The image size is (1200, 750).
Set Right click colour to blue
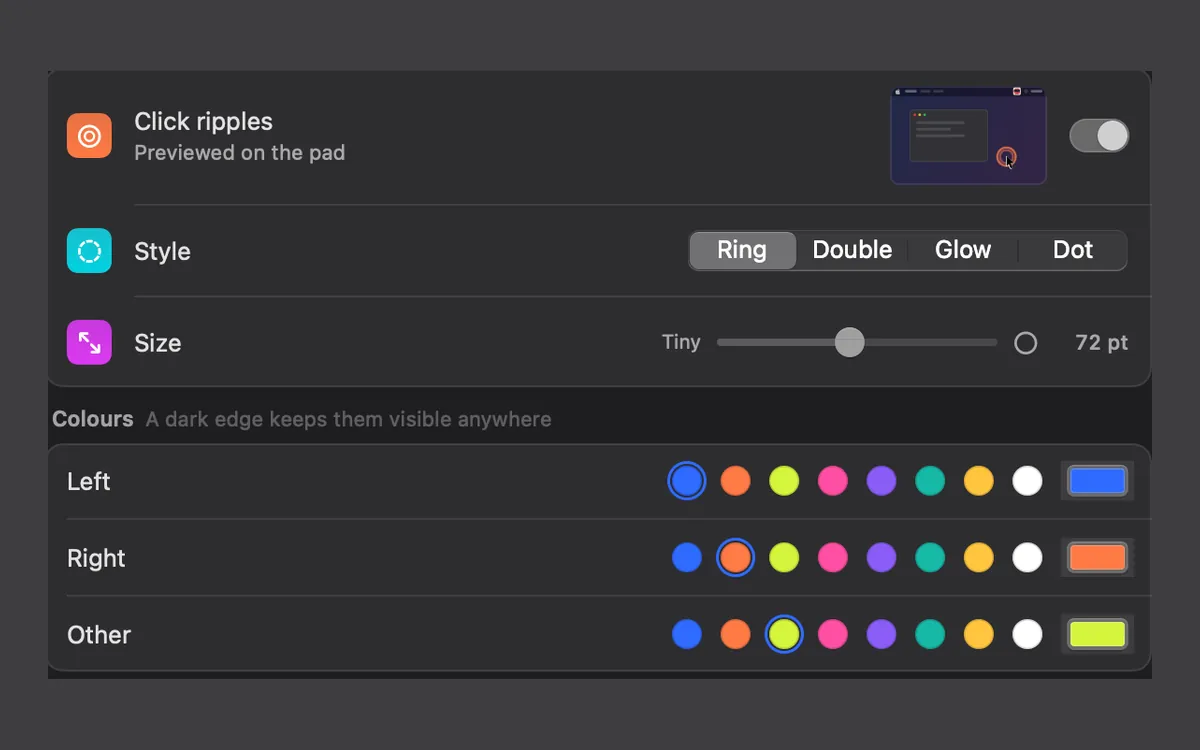(x=687, y=557)
